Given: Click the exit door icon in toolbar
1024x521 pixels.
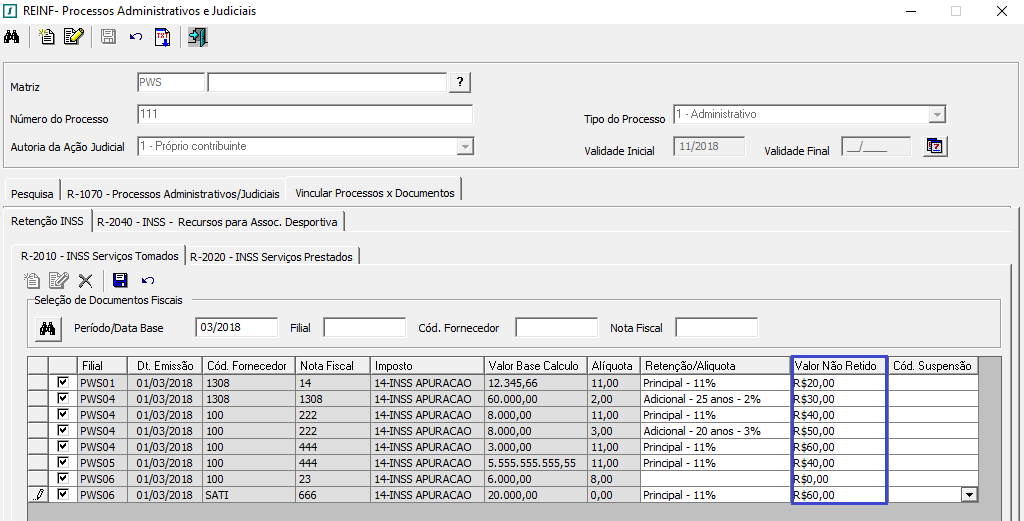Looking at the screenshot, I should (197, 38).
